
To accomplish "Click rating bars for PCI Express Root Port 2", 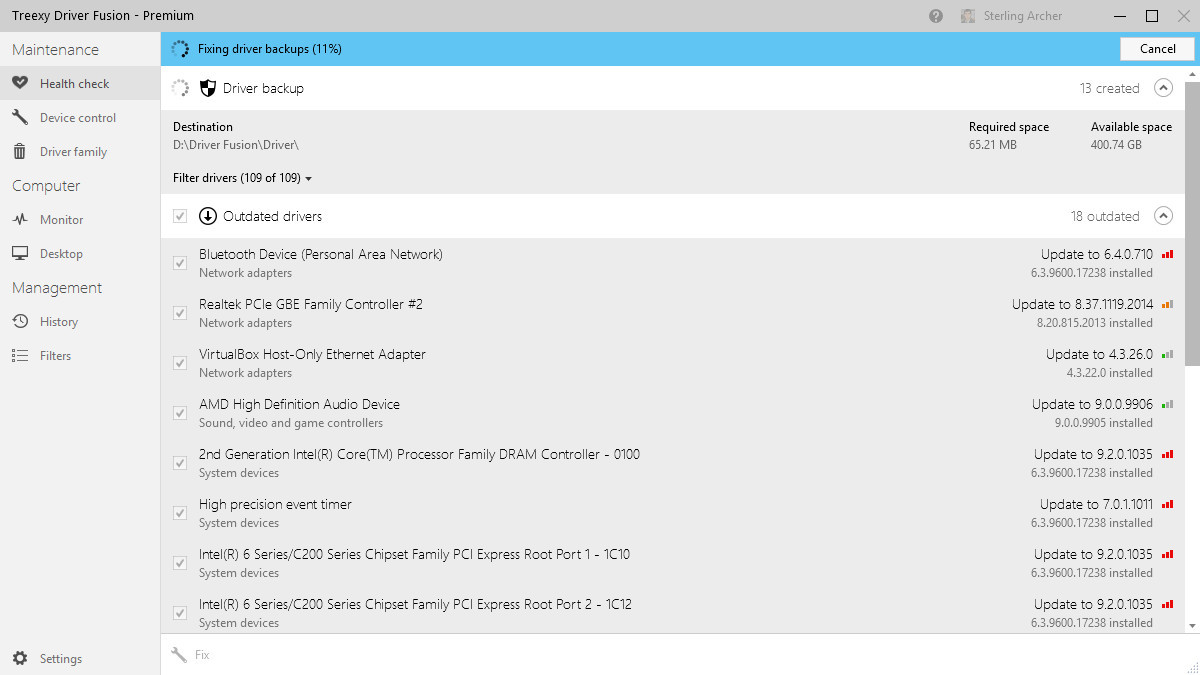I will click(1168, 604).
